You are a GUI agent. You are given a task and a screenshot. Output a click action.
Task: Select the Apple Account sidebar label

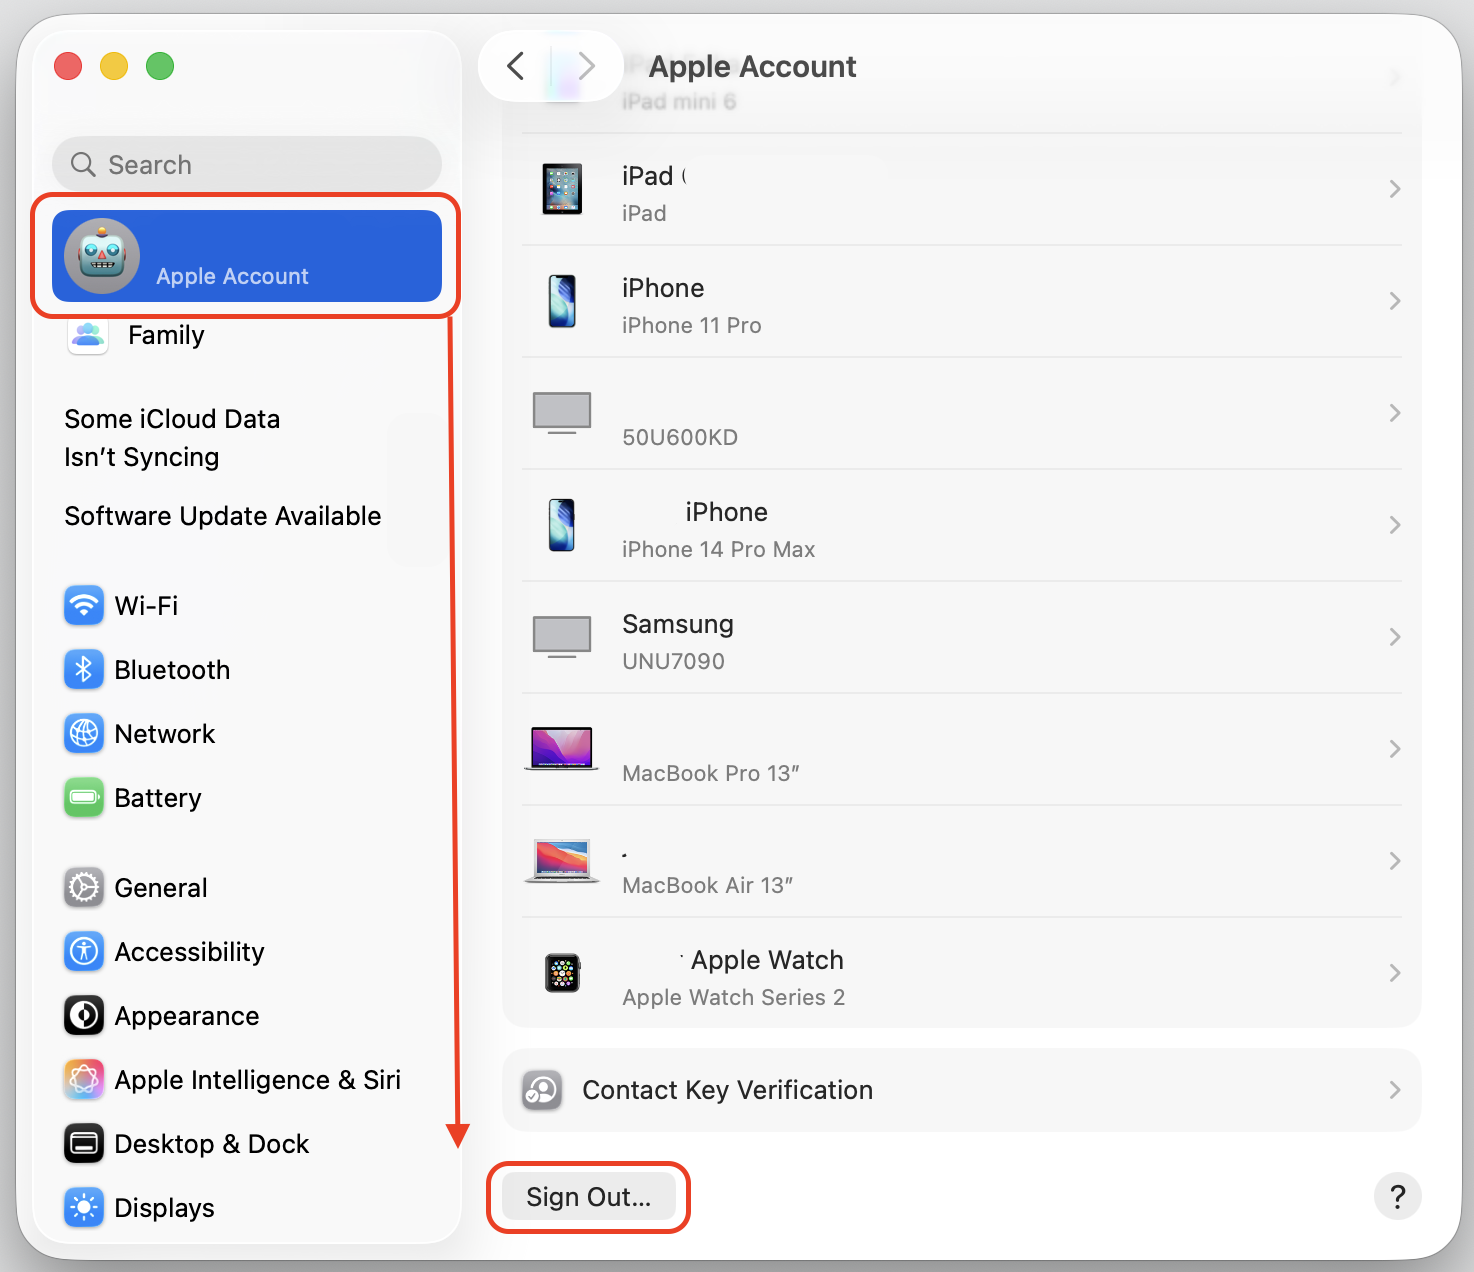[x=232, y=276]
